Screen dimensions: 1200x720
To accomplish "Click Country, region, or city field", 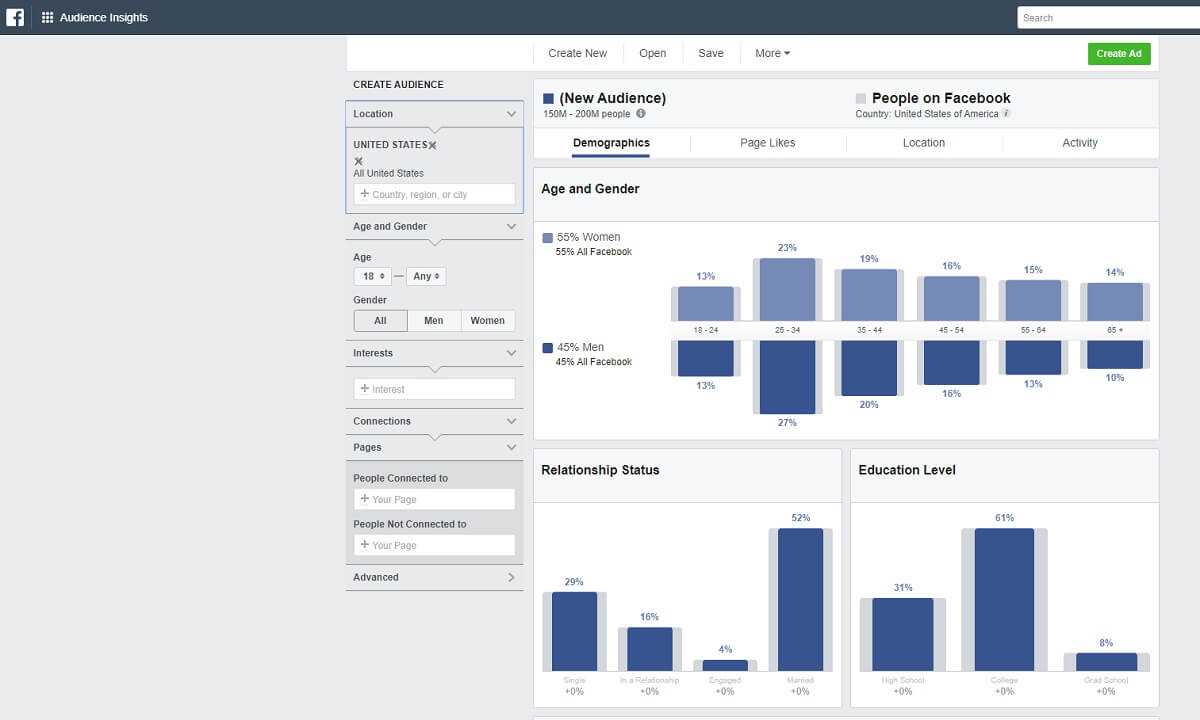I will click(435, 194).
